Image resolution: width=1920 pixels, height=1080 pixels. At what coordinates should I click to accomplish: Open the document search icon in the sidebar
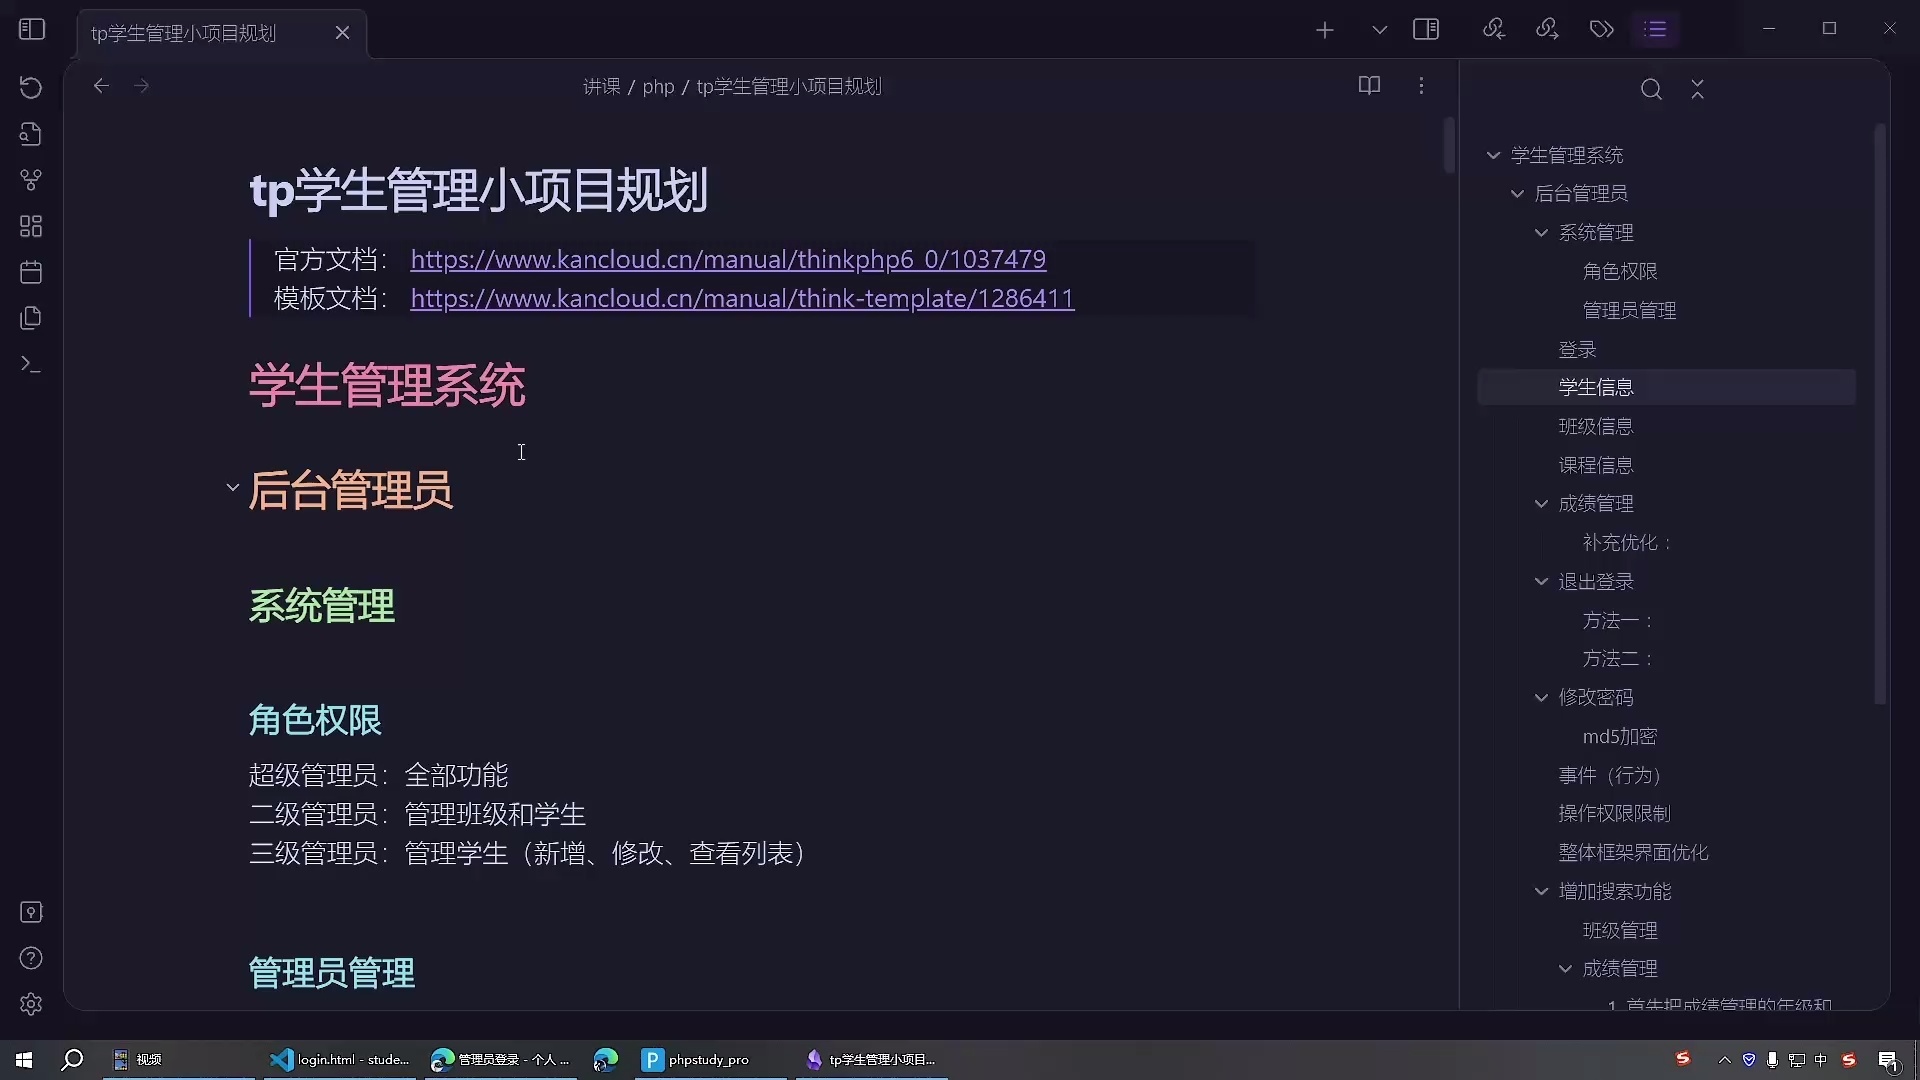point(31,133)
